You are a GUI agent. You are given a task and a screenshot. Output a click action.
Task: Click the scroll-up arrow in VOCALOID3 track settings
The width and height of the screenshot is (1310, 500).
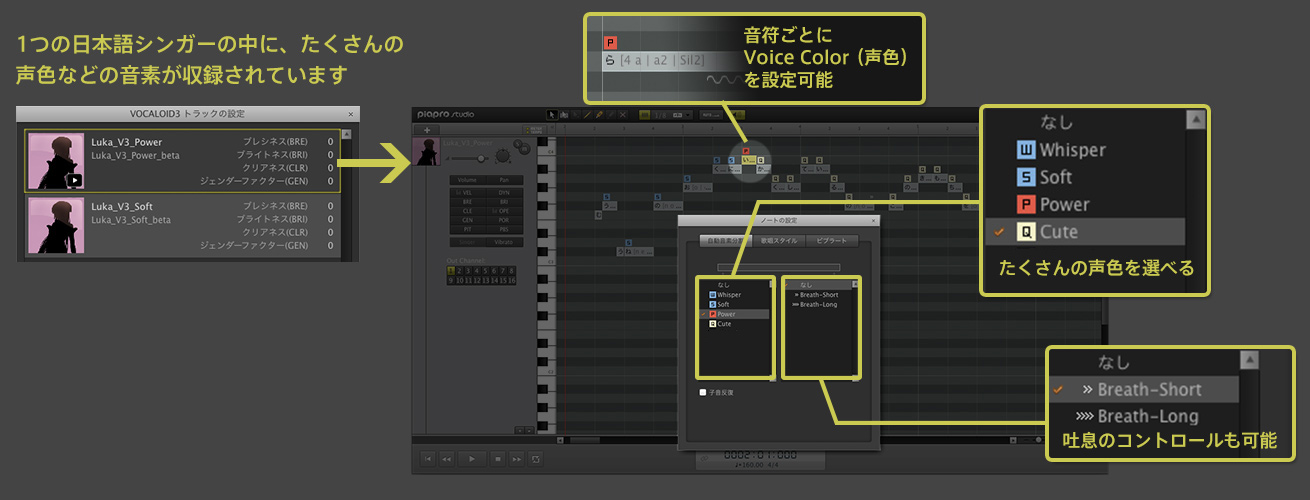[347, 133]
